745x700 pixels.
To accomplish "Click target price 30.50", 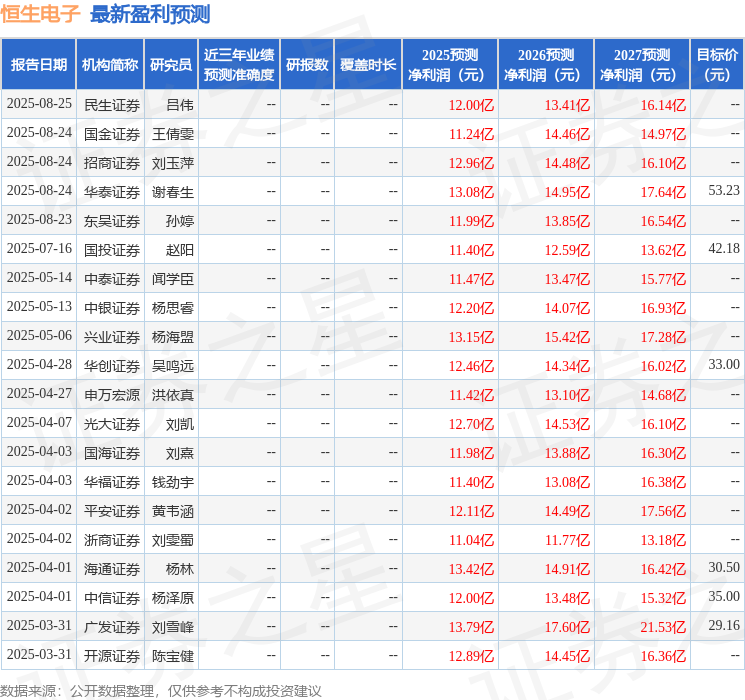I will (724, 567).
